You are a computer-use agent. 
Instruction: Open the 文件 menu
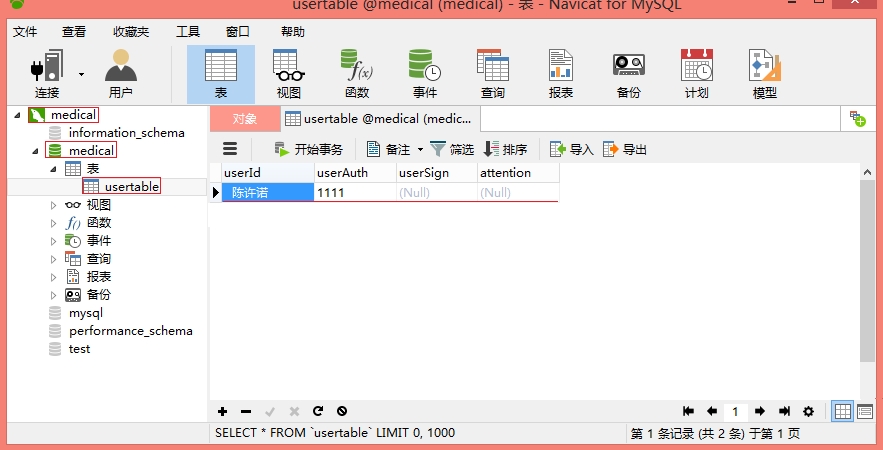point(25,32)
